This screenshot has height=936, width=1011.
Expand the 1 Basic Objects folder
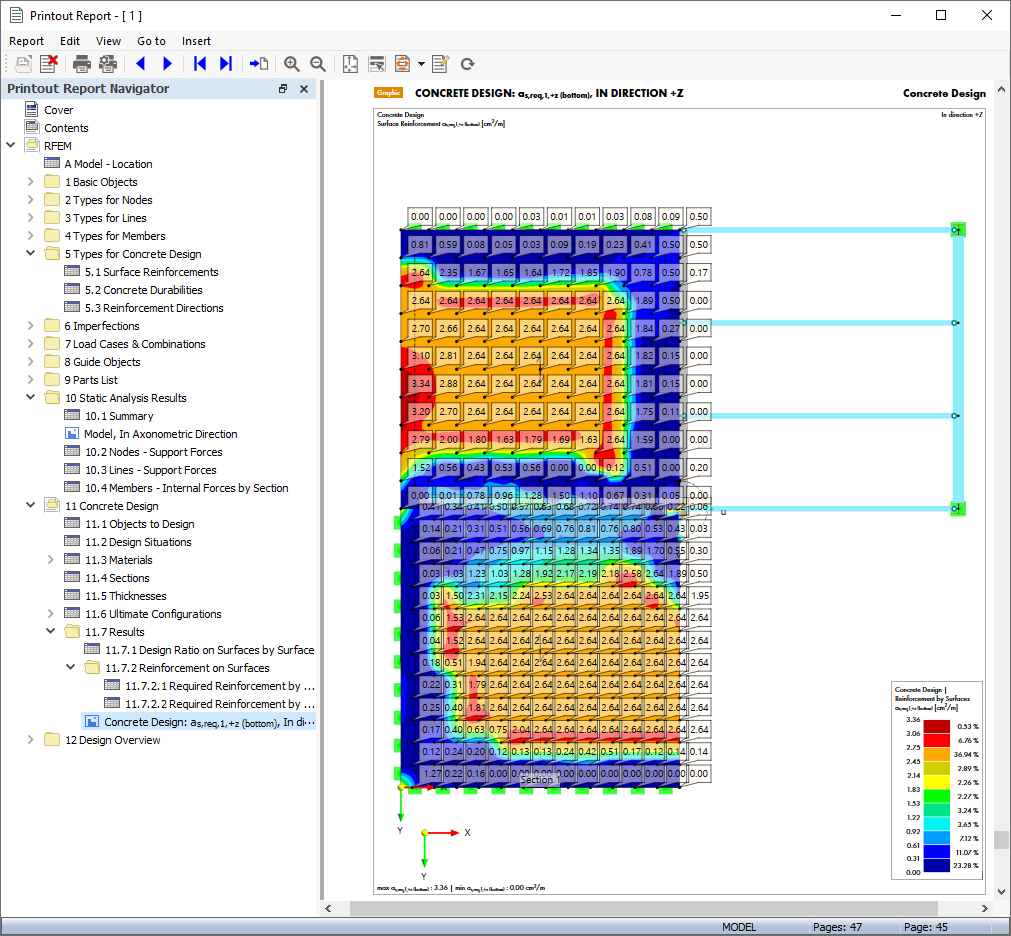31,182
